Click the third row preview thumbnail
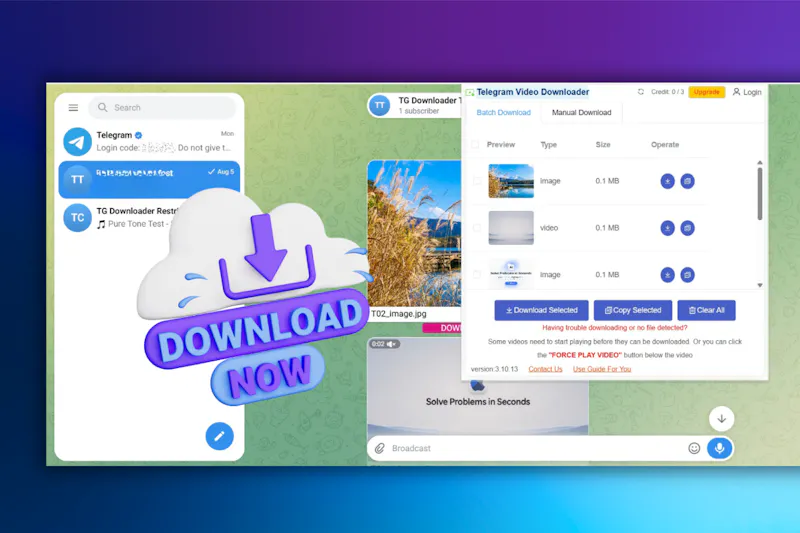 [511, 274]
